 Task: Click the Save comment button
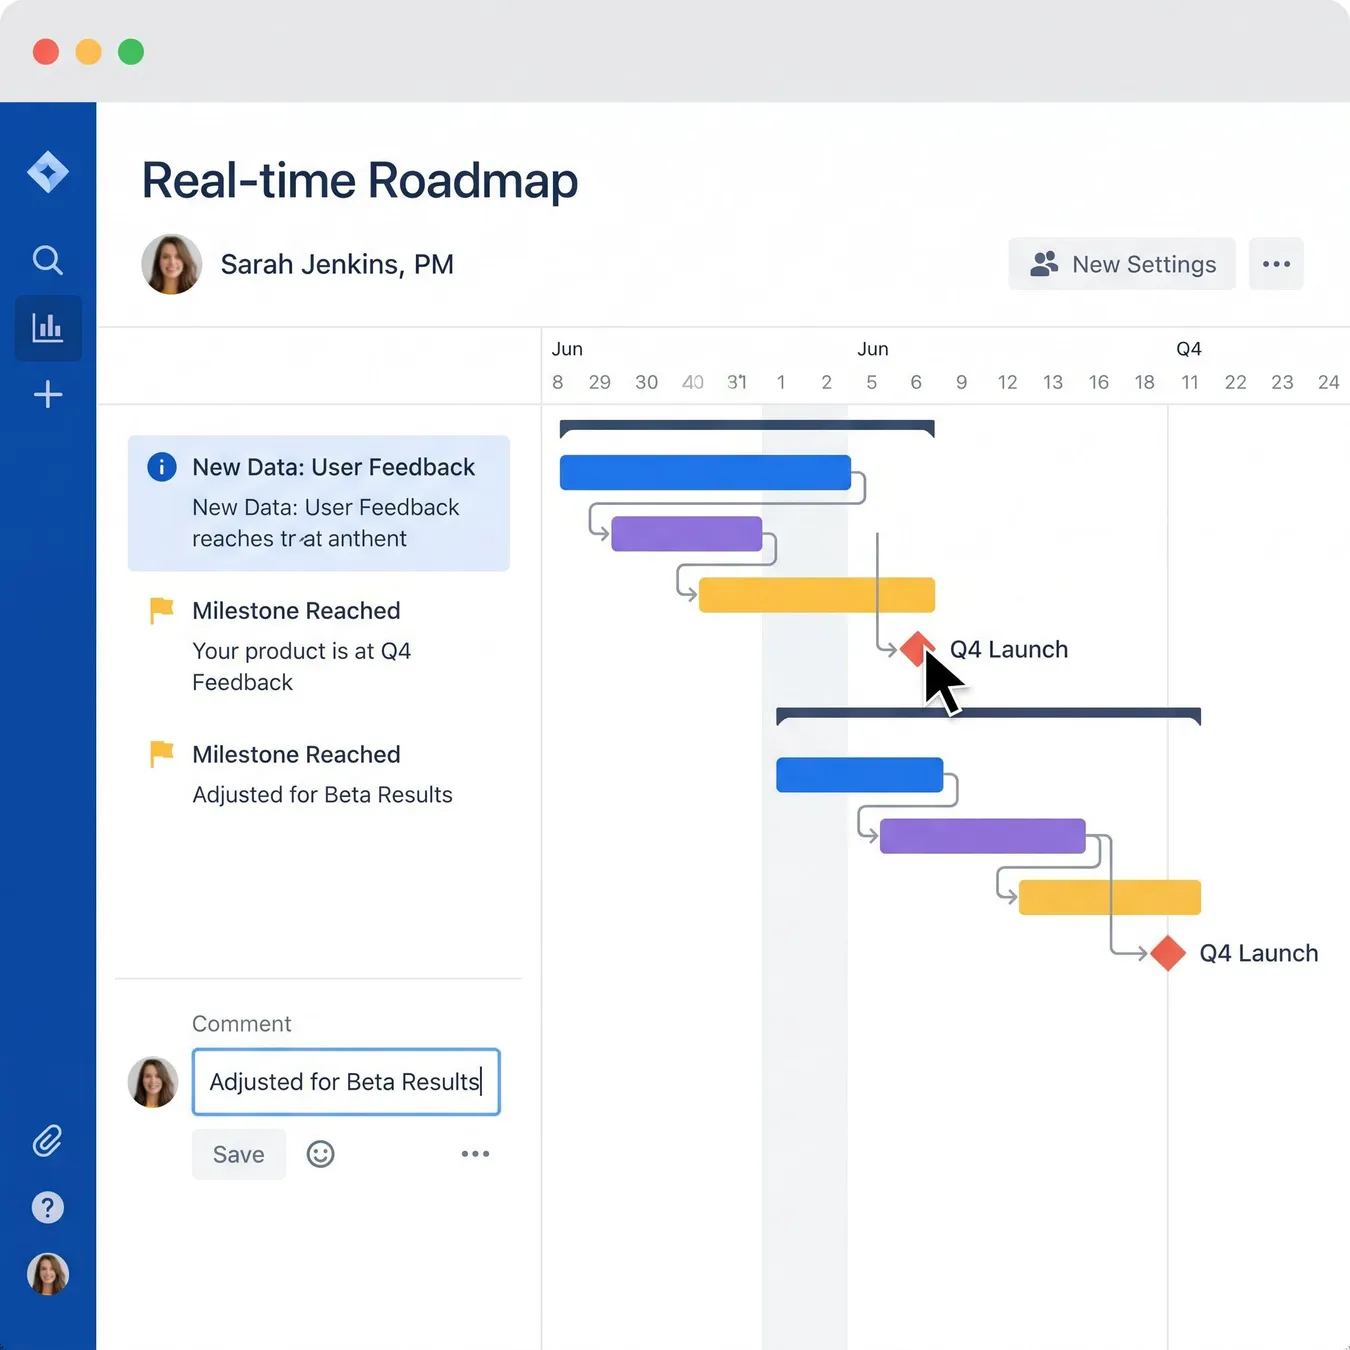point(239,1154)
